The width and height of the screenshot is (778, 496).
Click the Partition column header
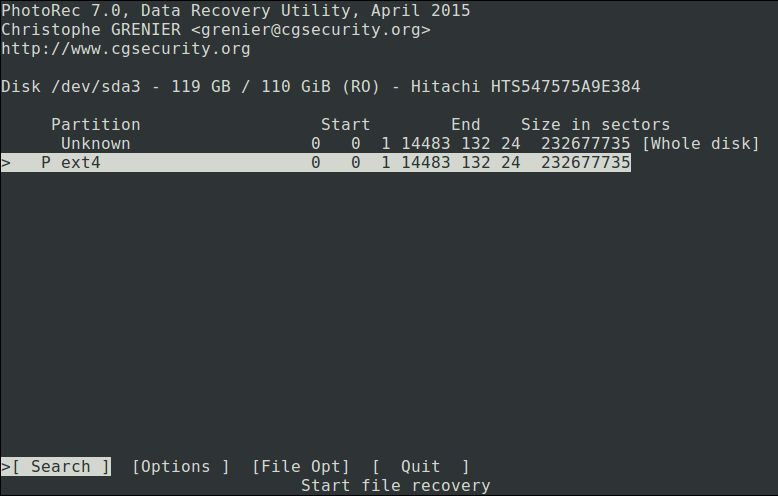(x=95, y=125)
